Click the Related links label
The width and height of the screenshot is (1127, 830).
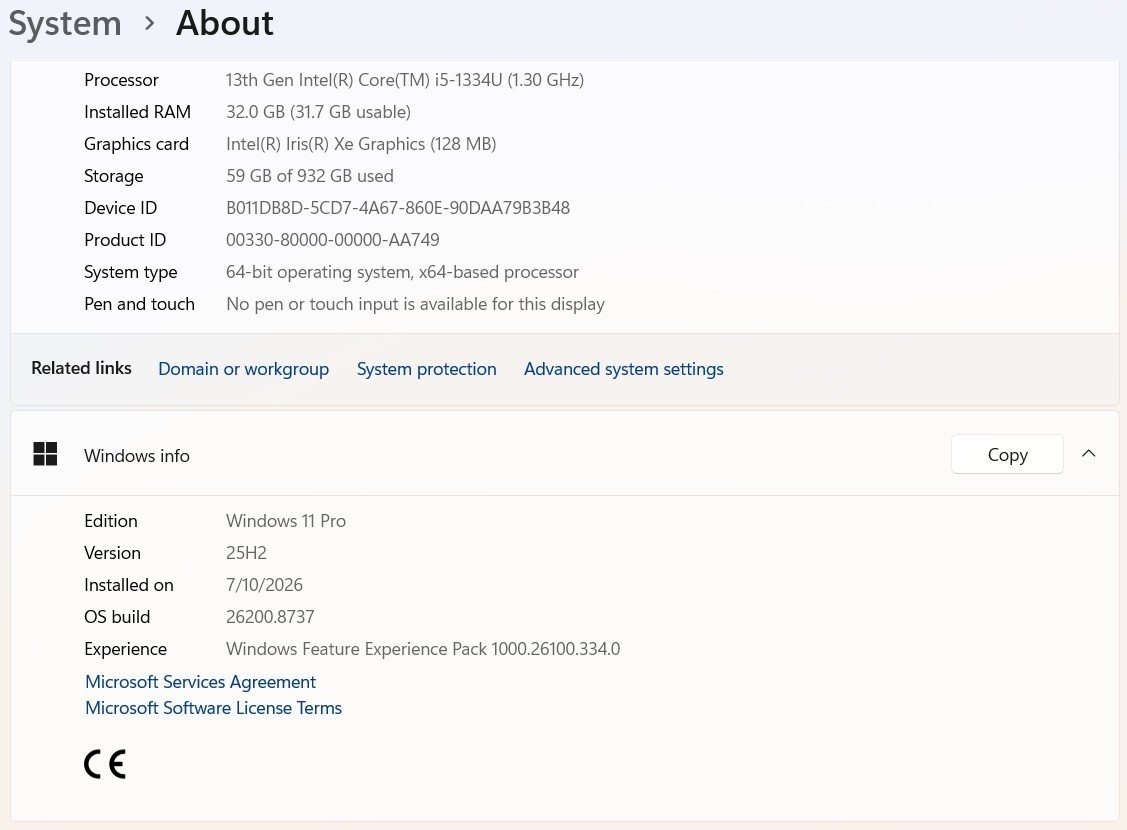(x=81, y=368)
